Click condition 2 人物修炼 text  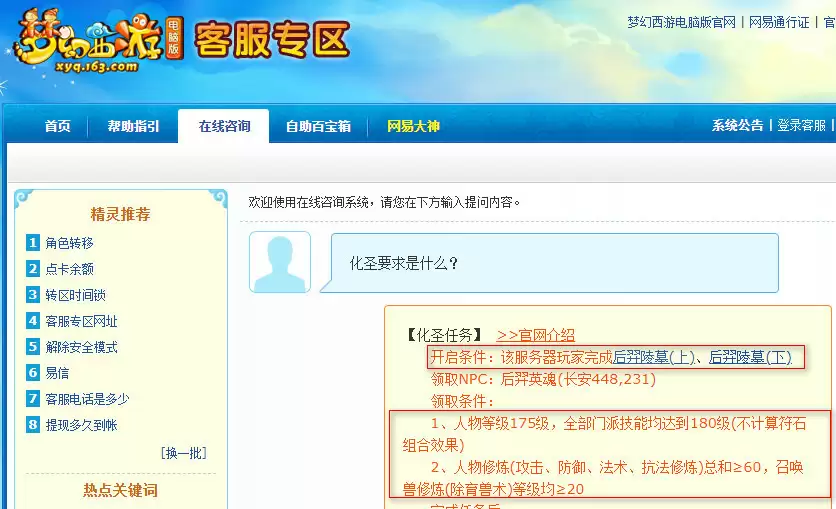[x=603, y=478]
